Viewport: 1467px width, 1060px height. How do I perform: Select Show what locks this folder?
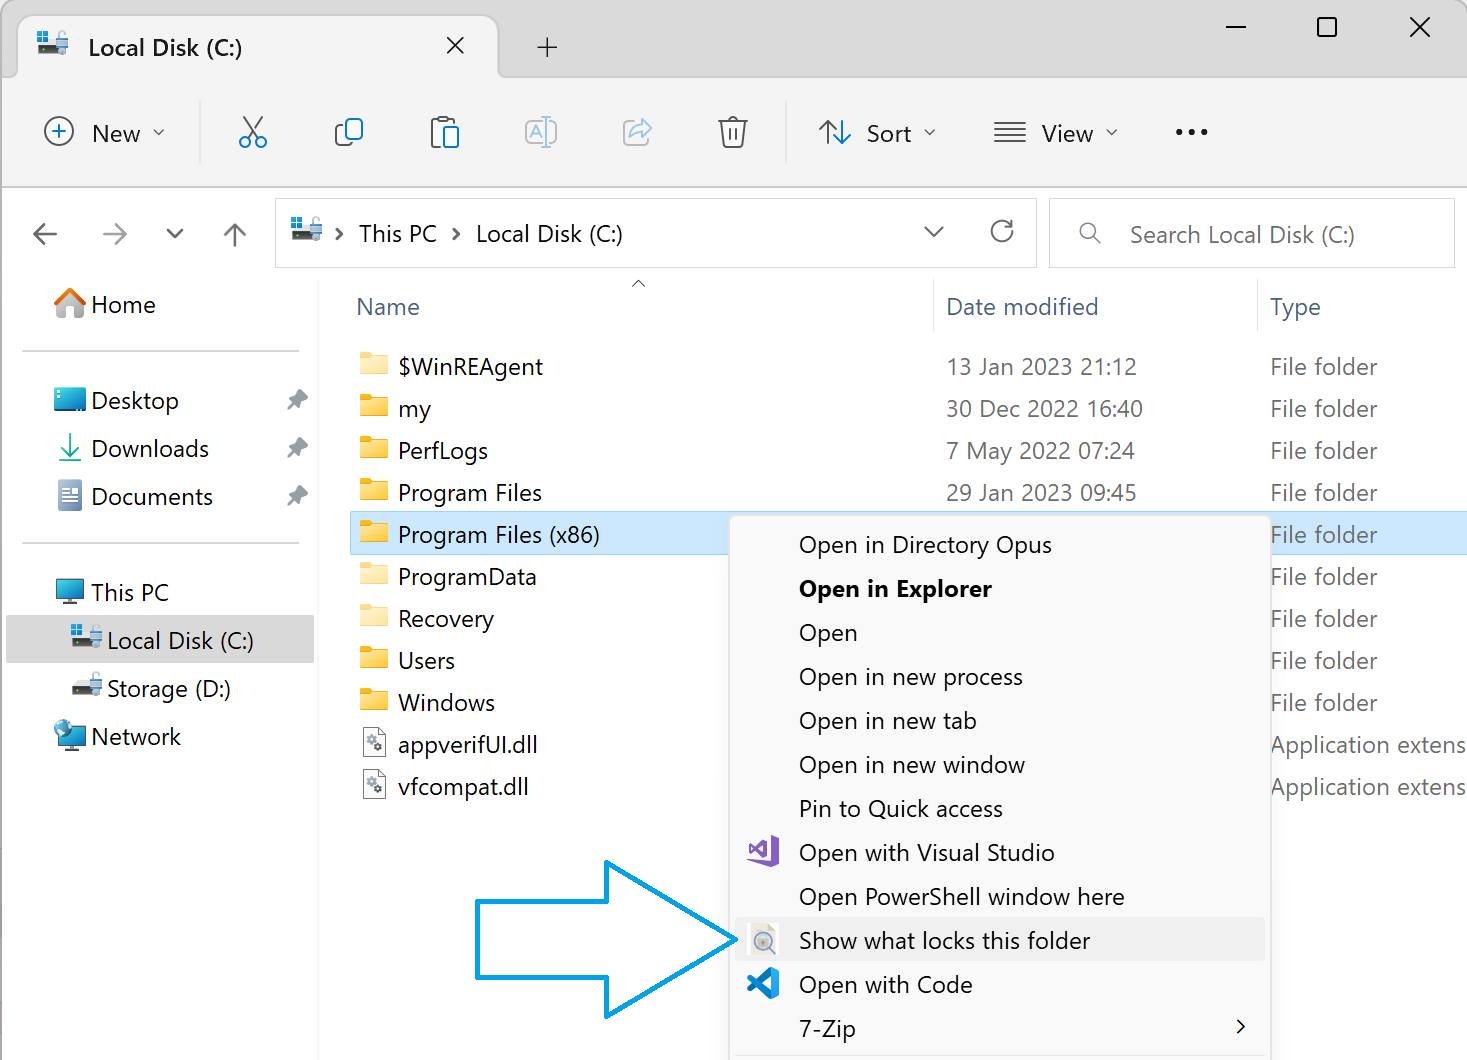point(1000,940)
